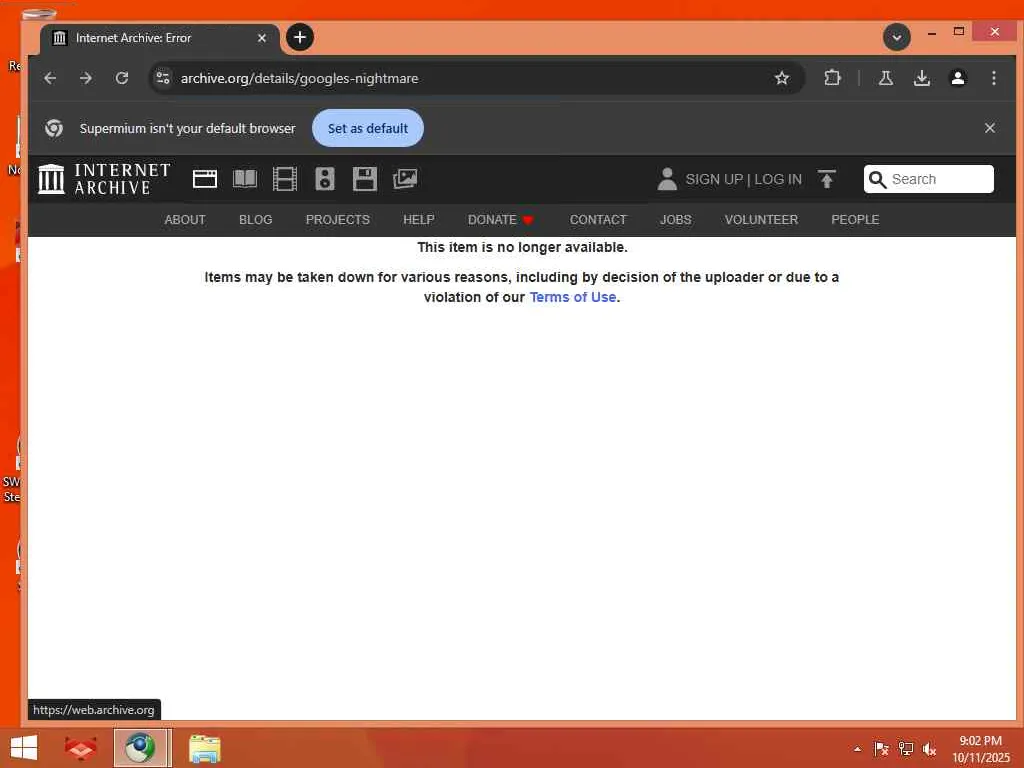Open the Labs flask icon
This screenshot has height=768, width=1024.
coord(886,78)
